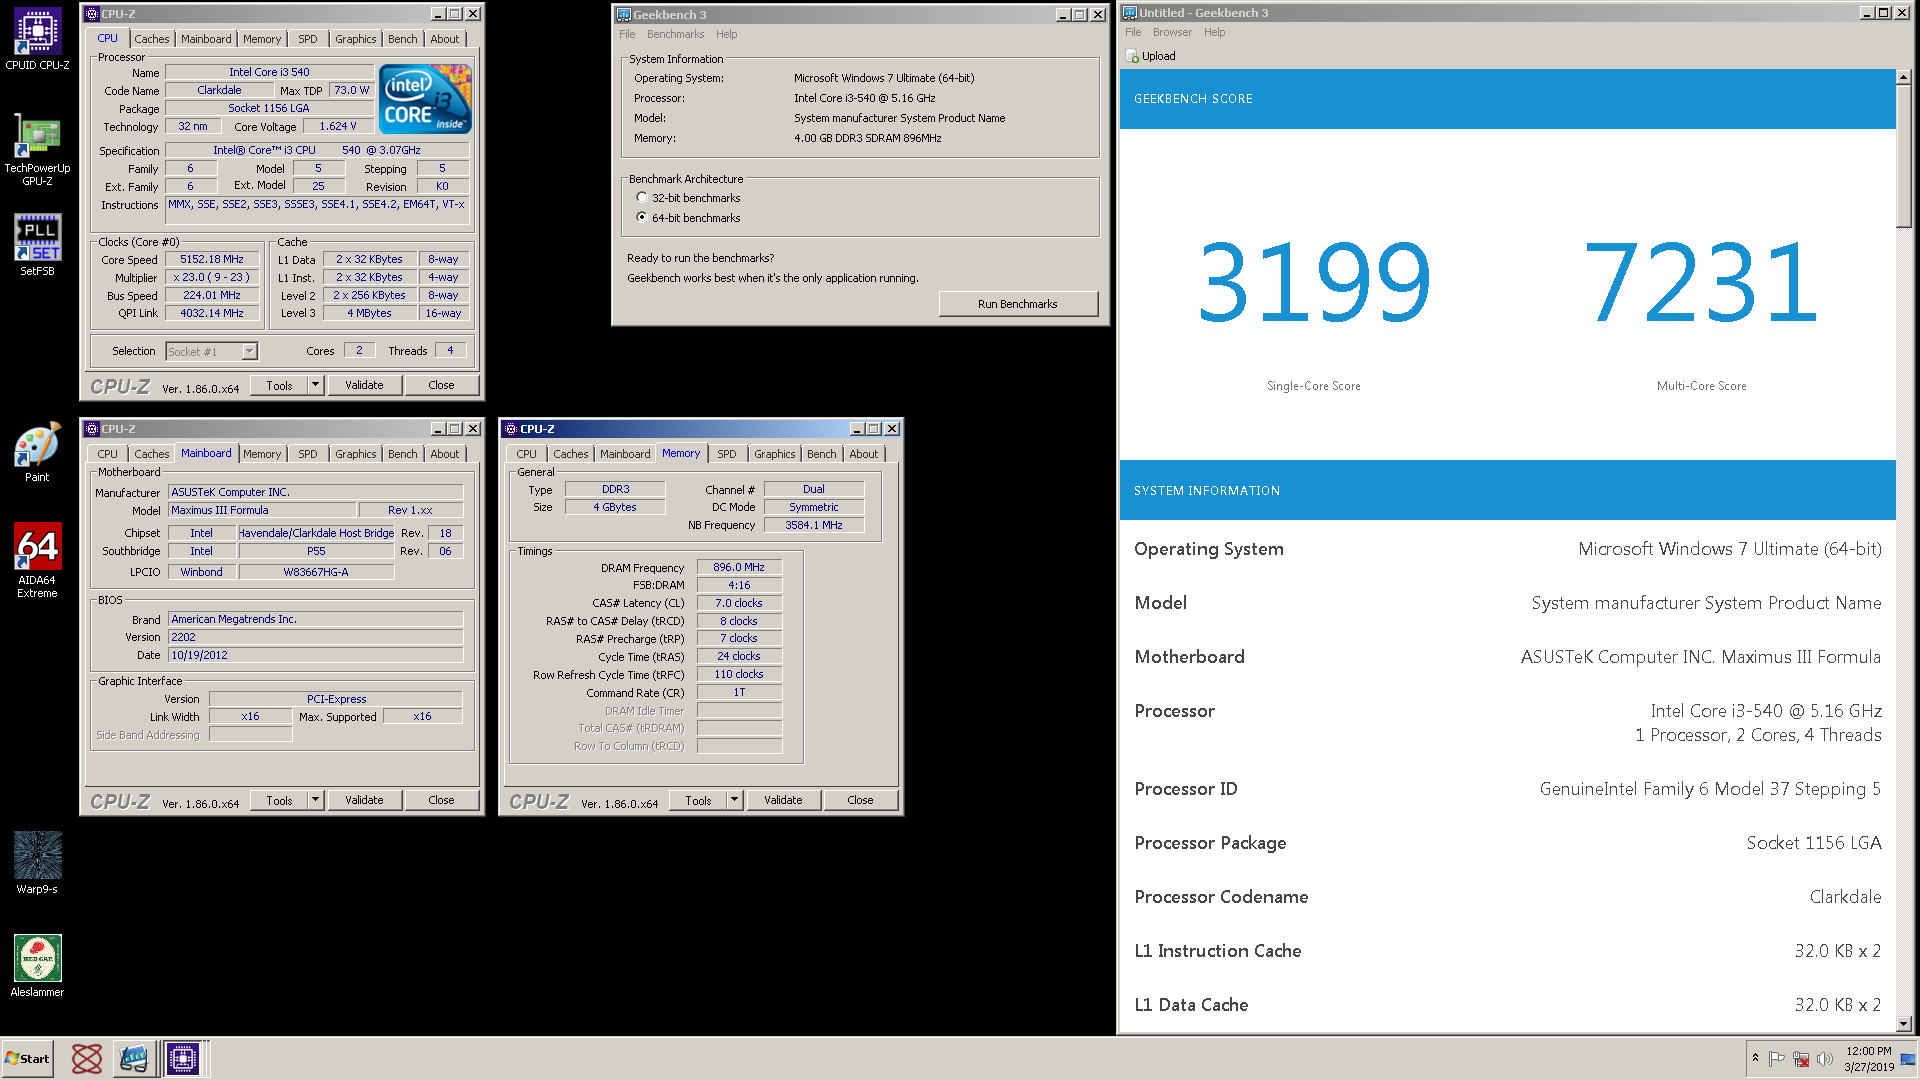
Task: Open the Paint desktop shortcut
Action: tap(37, 453)
